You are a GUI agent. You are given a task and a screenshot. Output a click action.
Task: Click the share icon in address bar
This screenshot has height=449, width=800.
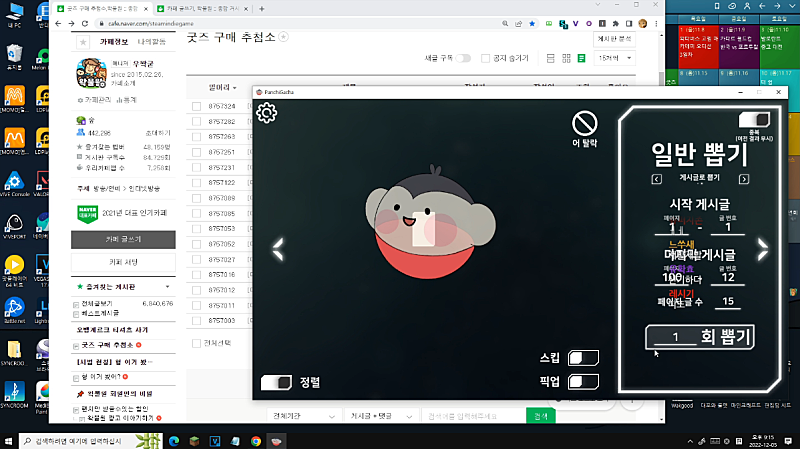pos(519,23)
